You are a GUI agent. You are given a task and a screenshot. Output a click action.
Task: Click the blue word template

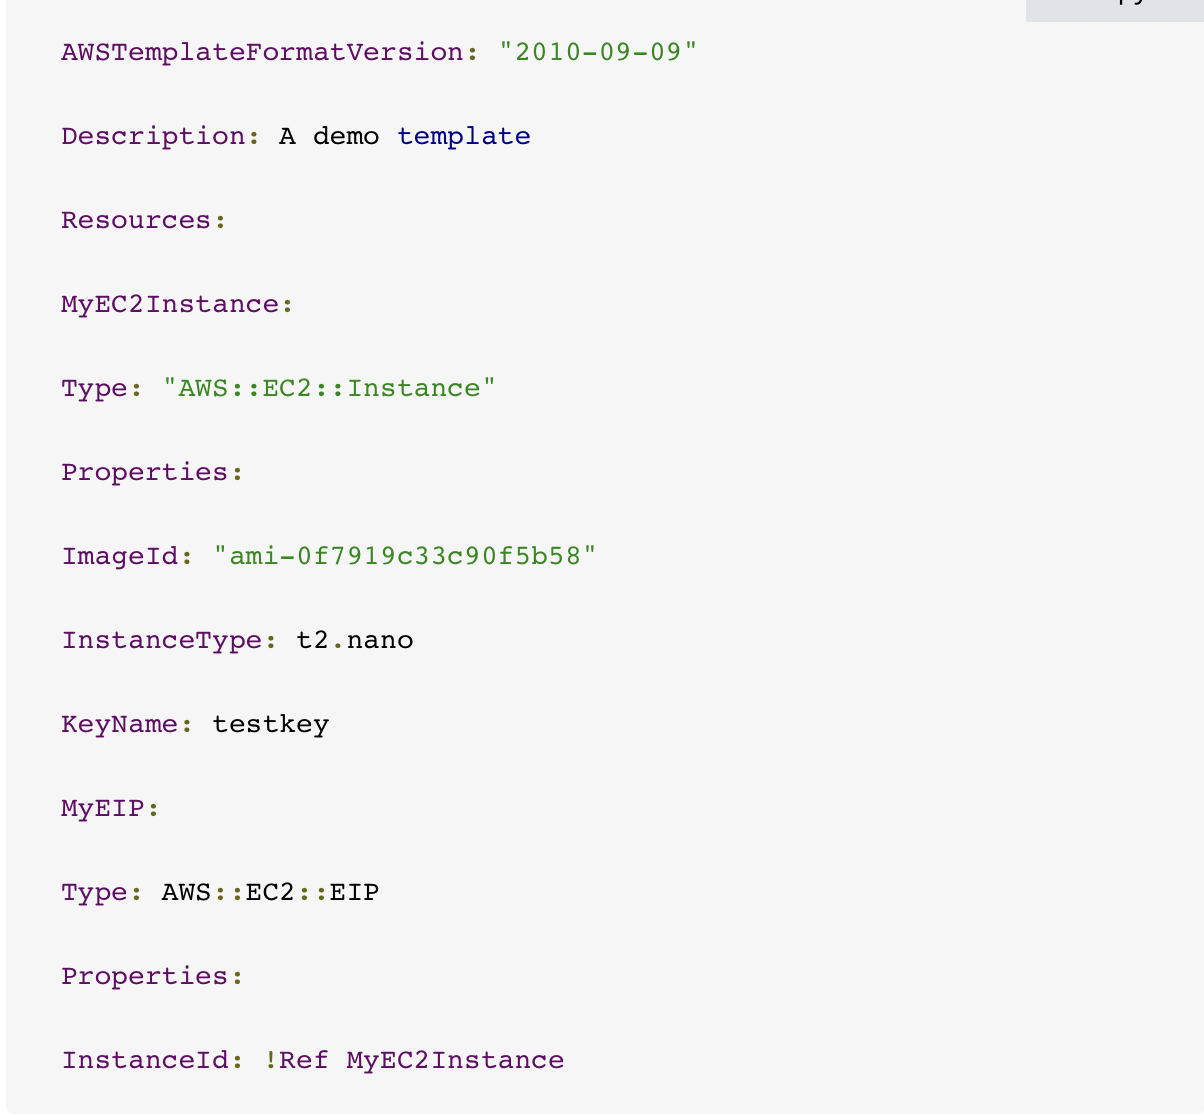[x=464, y=136]
